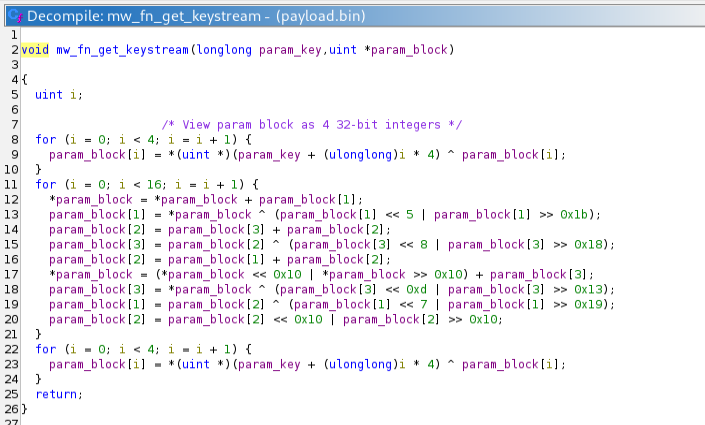Select function name mw_fn_get_keystream on line 2

(x=122, y=49)
